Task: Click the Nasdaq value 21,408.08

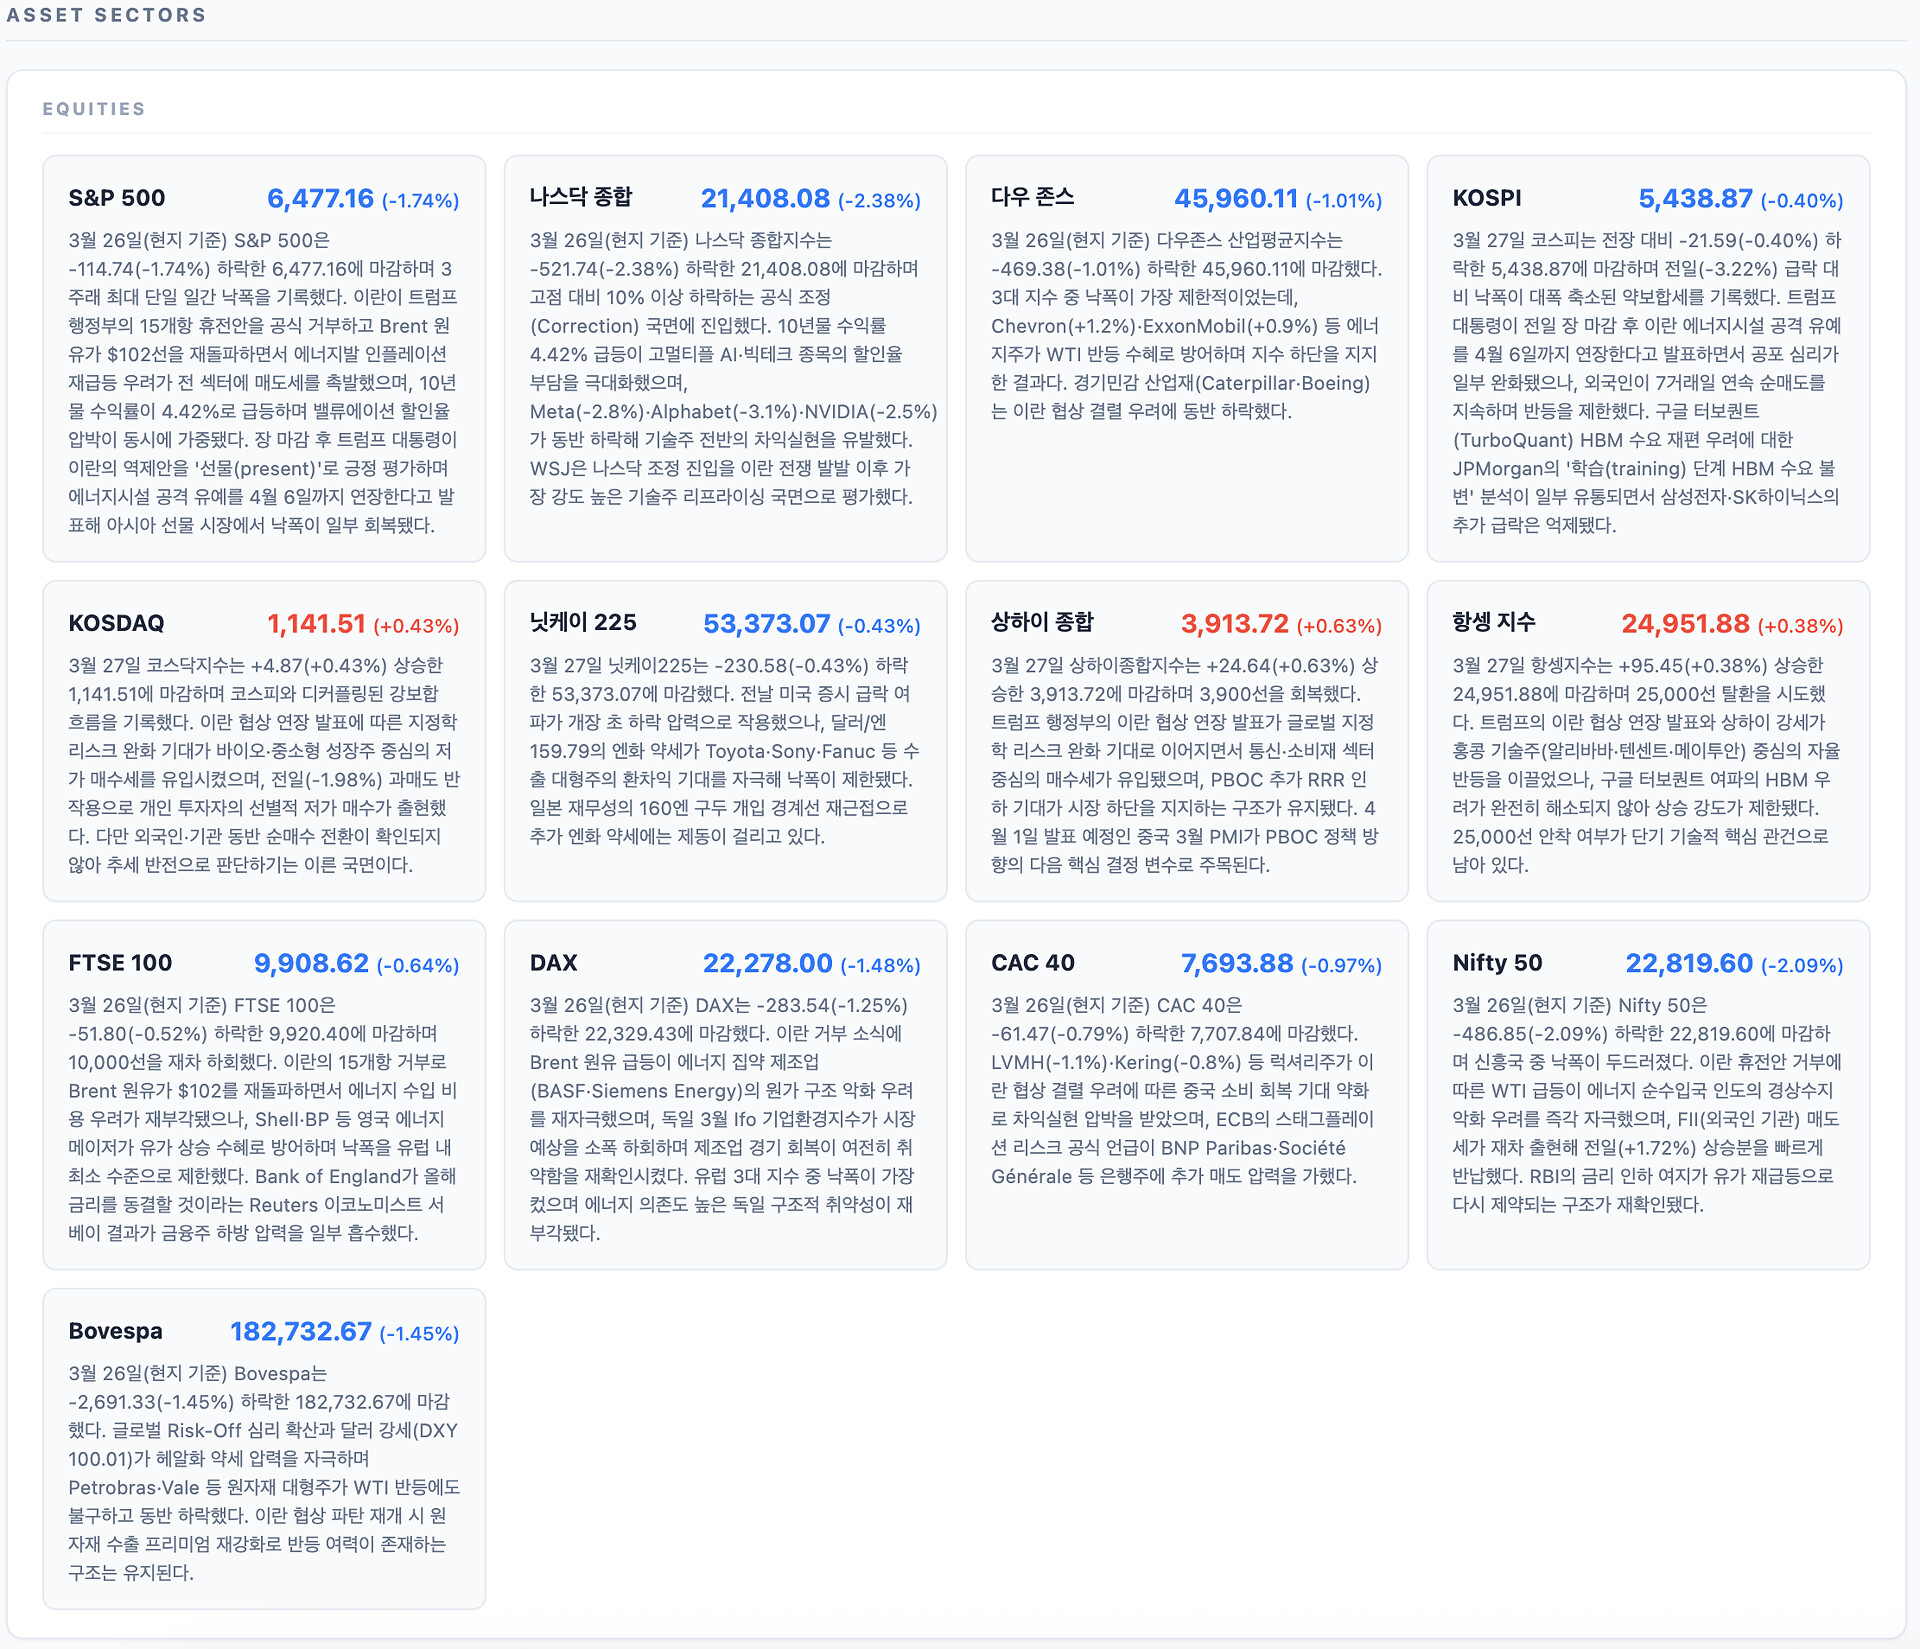Action: click(765, 198)
